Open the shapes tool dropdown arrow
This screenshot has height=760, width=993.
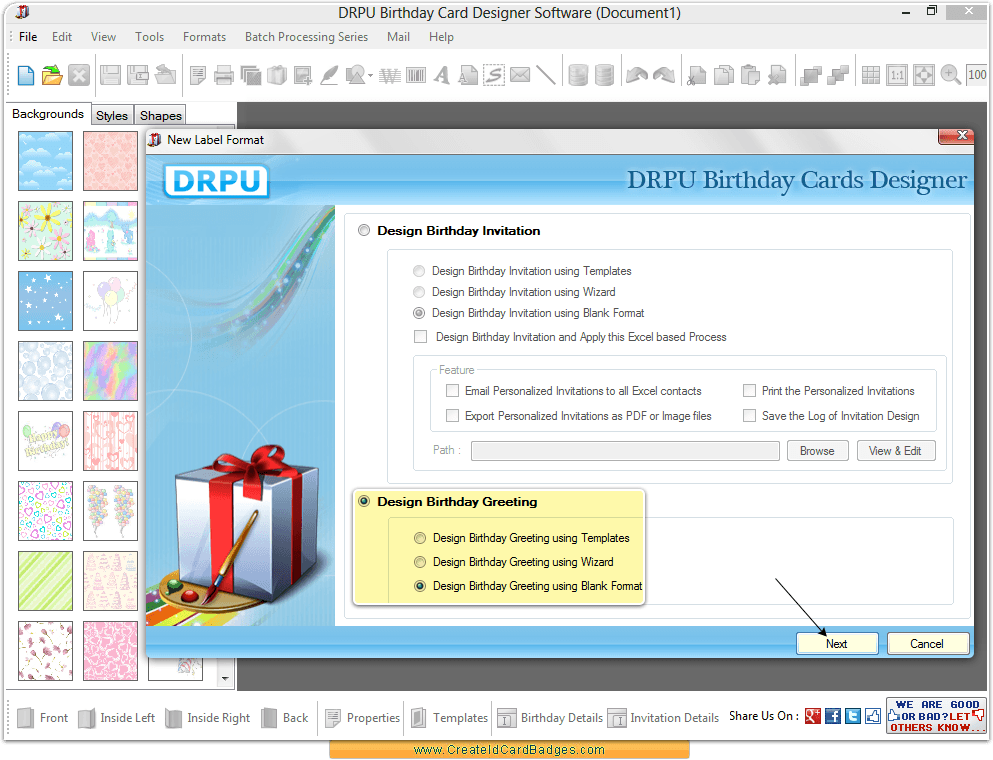(x=370, y=76)
